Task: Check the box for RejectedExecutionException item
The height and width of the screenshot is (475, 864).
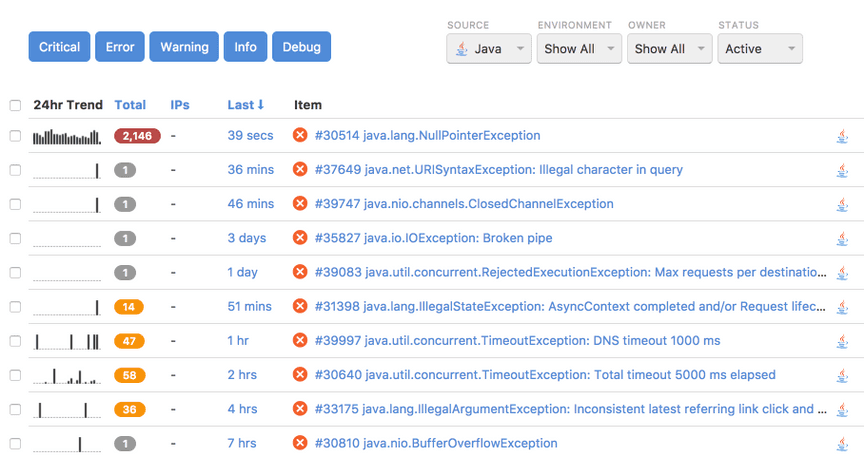Action: (x=15, y=273)
